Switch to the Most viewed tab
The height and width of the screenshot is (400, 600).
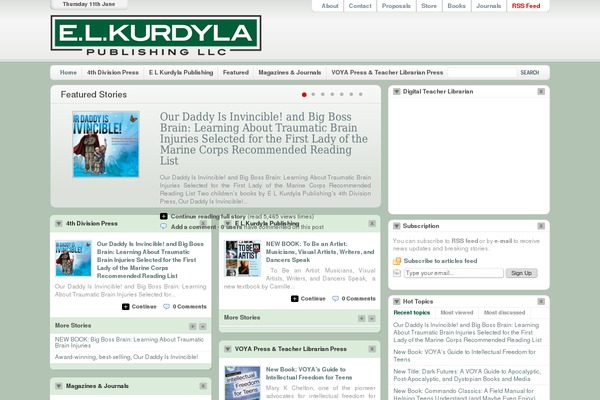[x=457, y=313]
